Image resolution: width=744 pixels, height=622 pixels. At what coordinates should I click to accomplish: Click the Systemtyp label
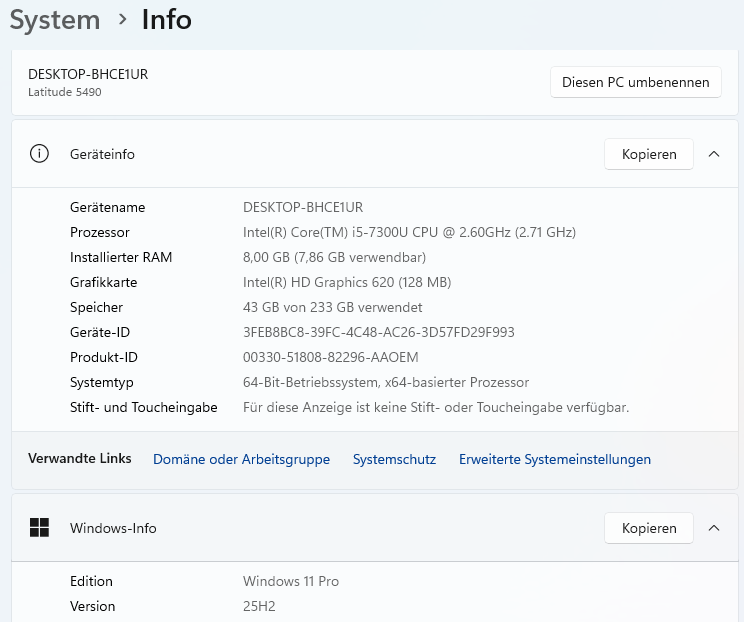102,382
